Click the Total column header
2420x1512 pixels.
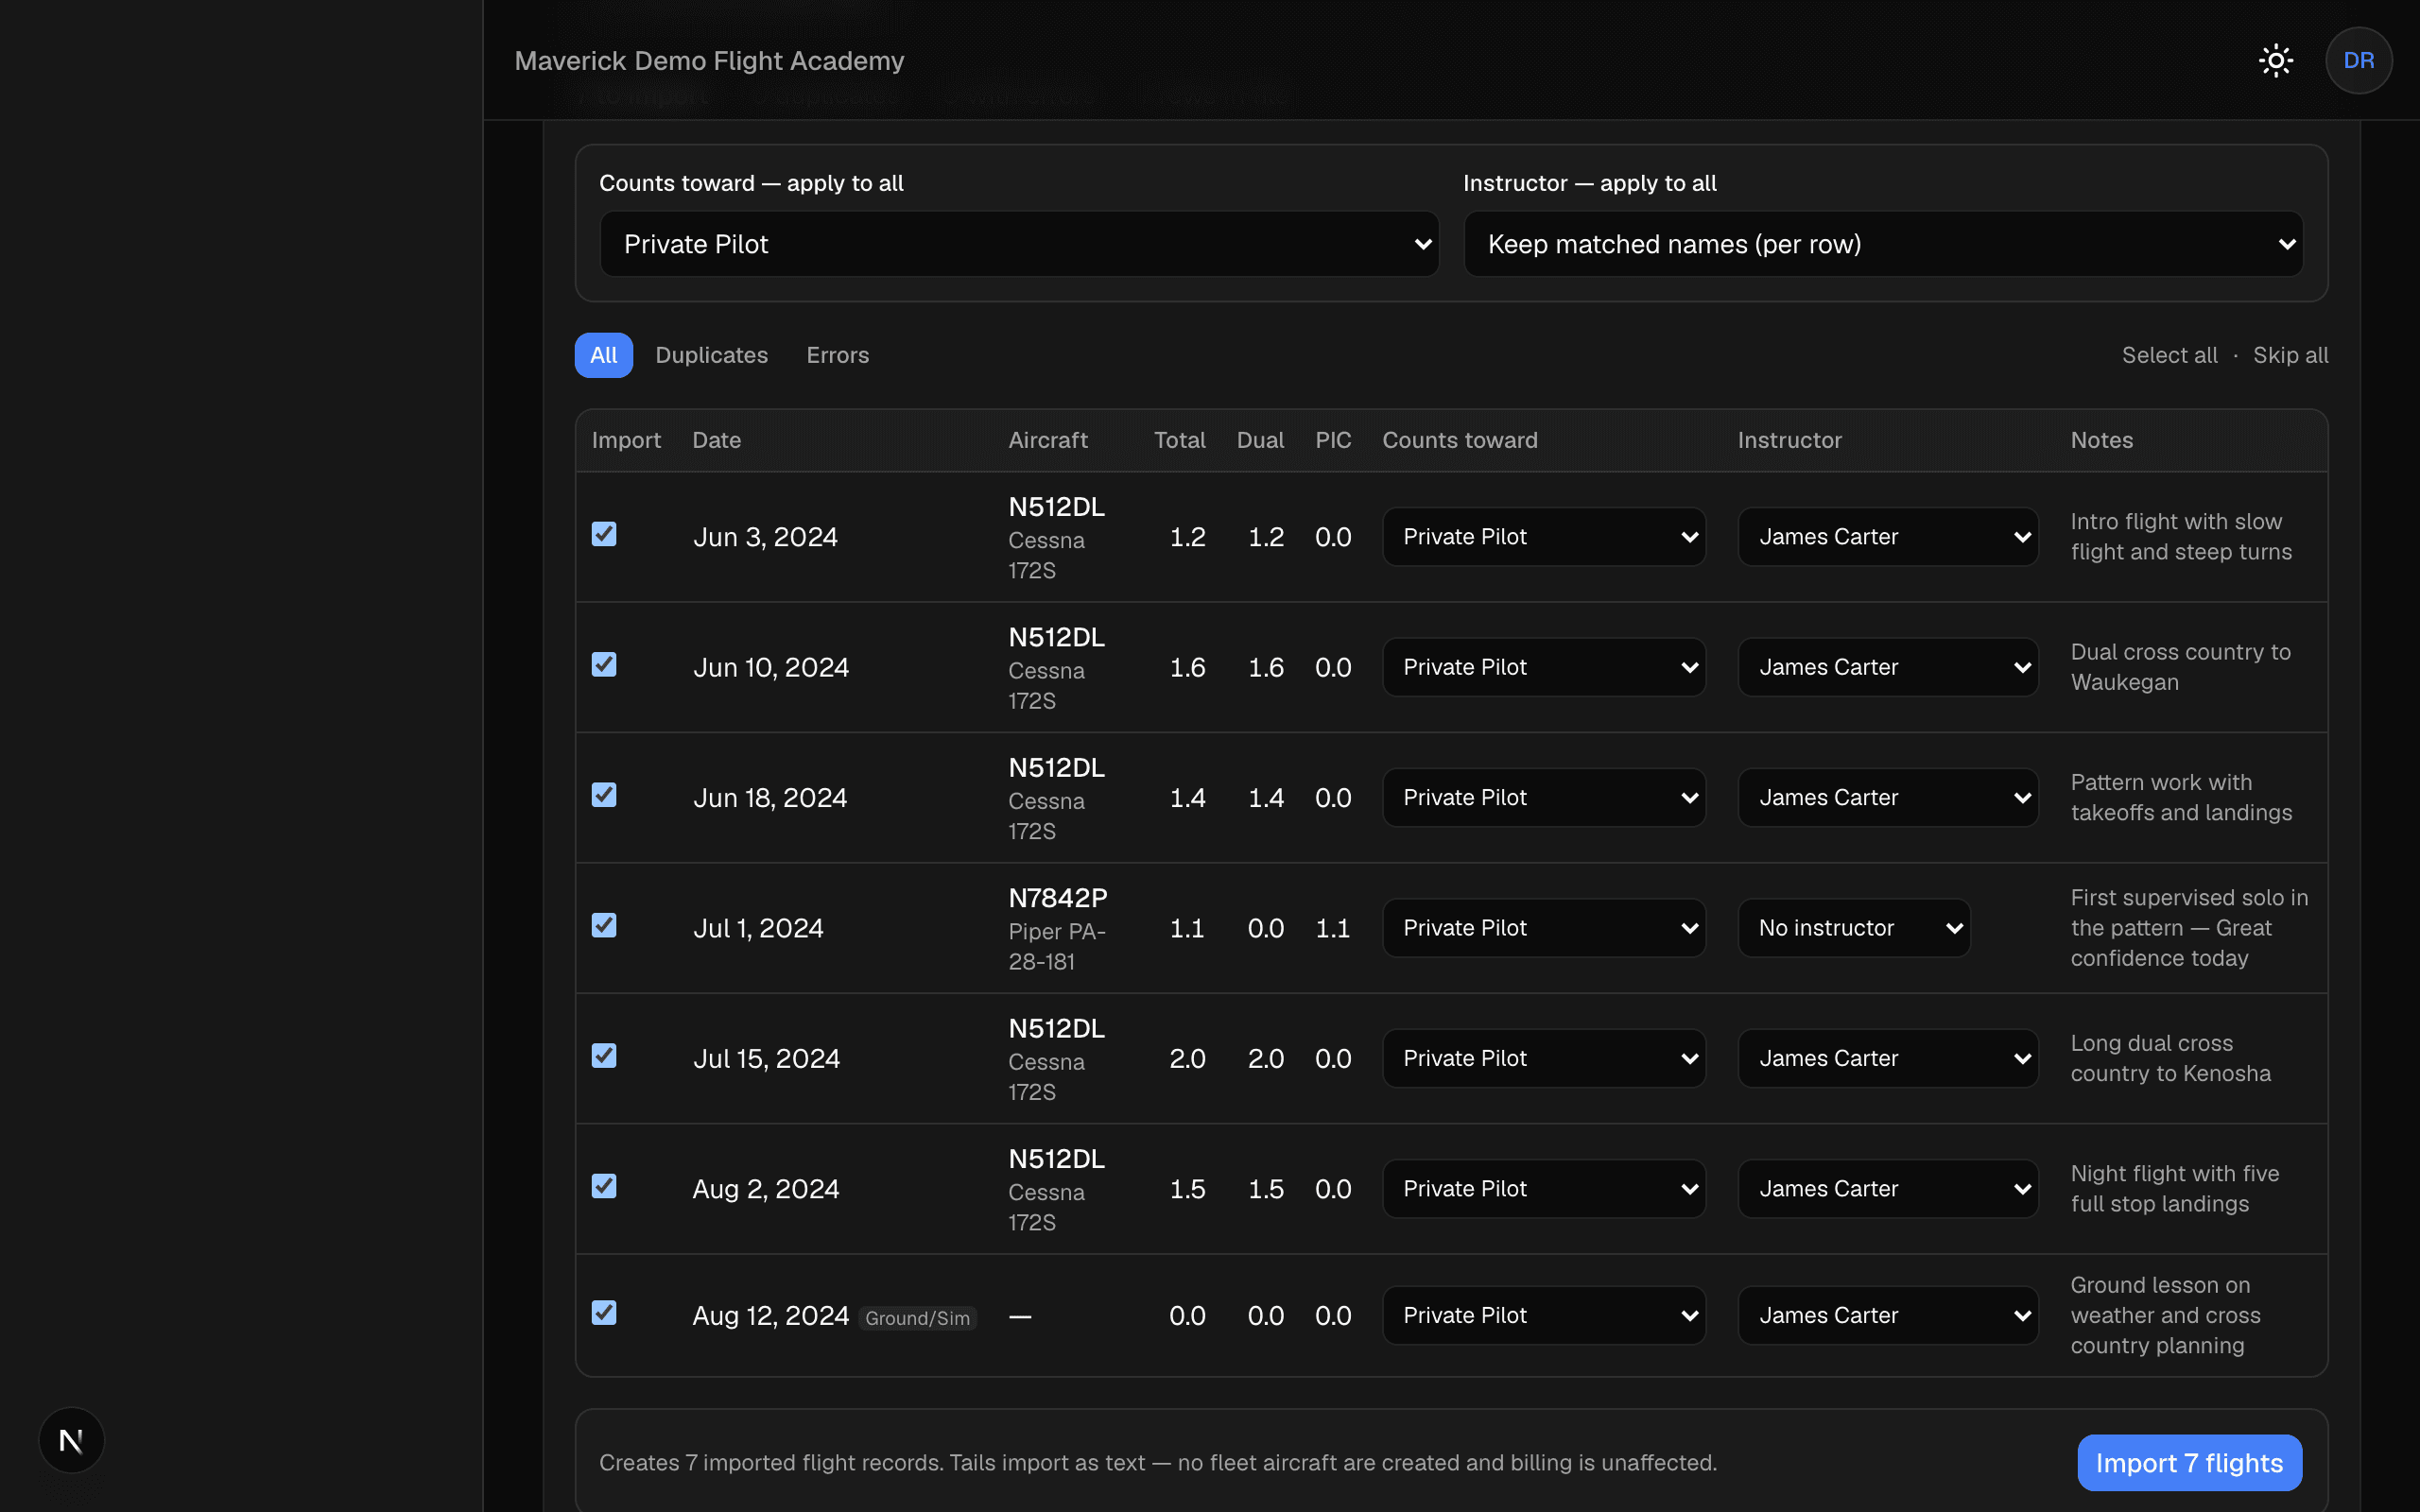[x=1179, y=440]
